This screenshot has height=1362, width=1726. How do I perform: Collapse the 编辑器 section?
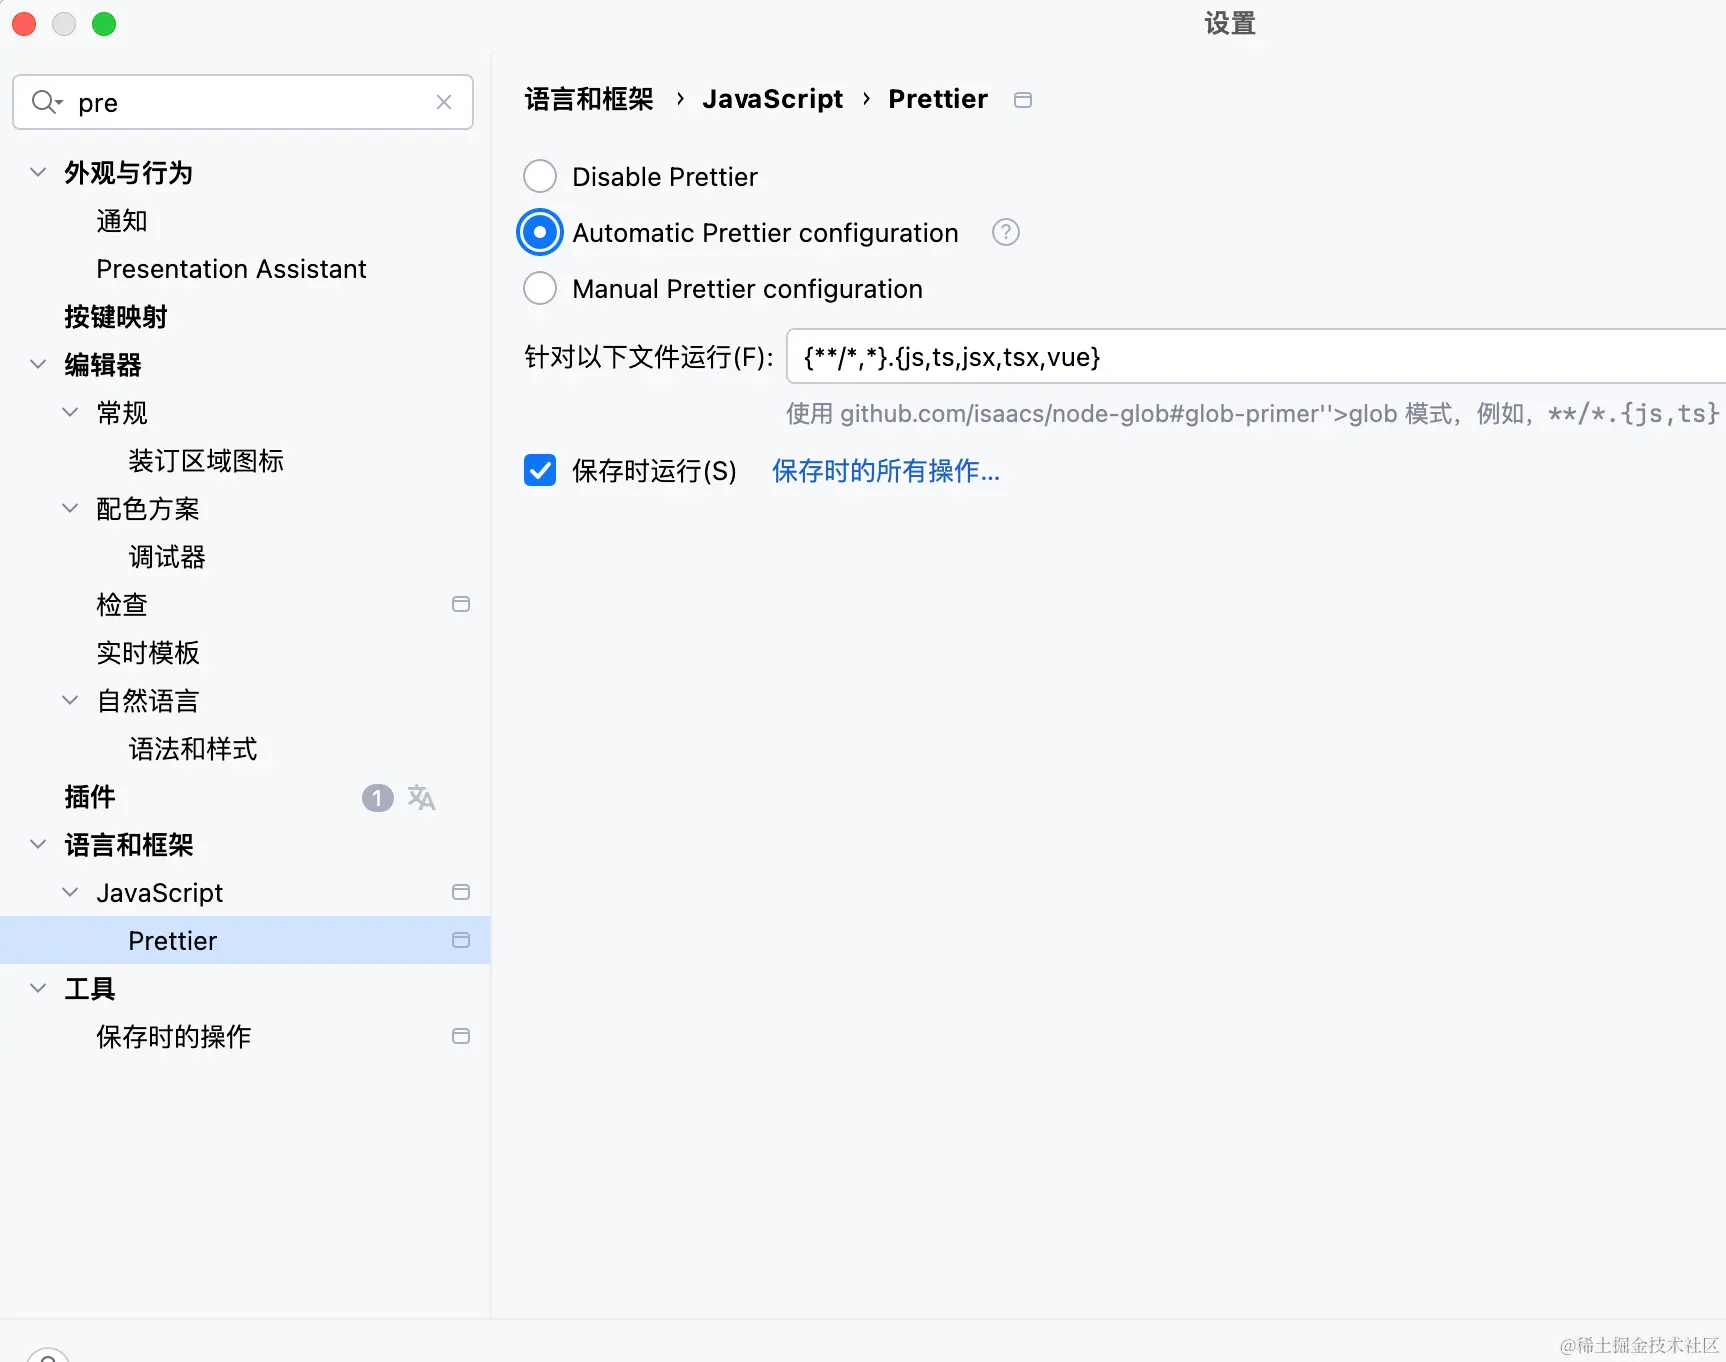pyautogui.click(x=38, y=364)
